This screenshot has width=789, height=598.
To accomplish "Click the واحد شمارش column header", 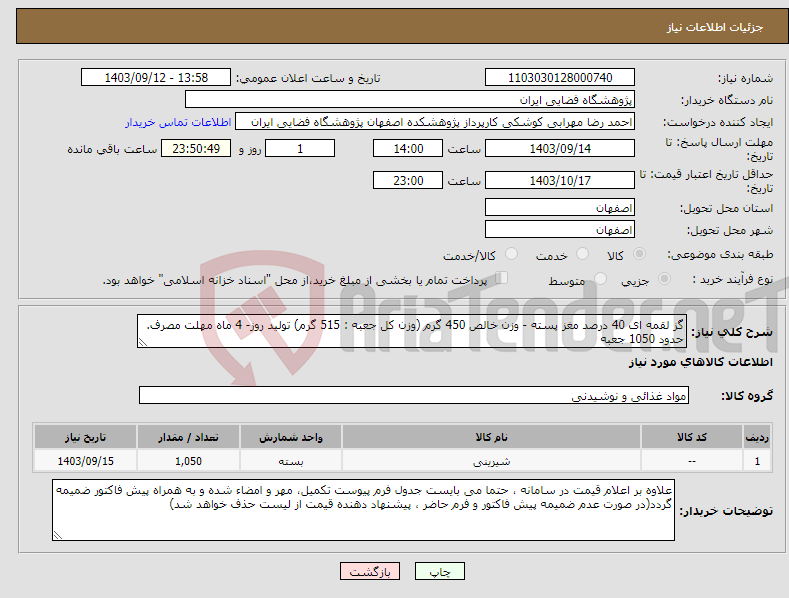I will [x=291, y=437].
